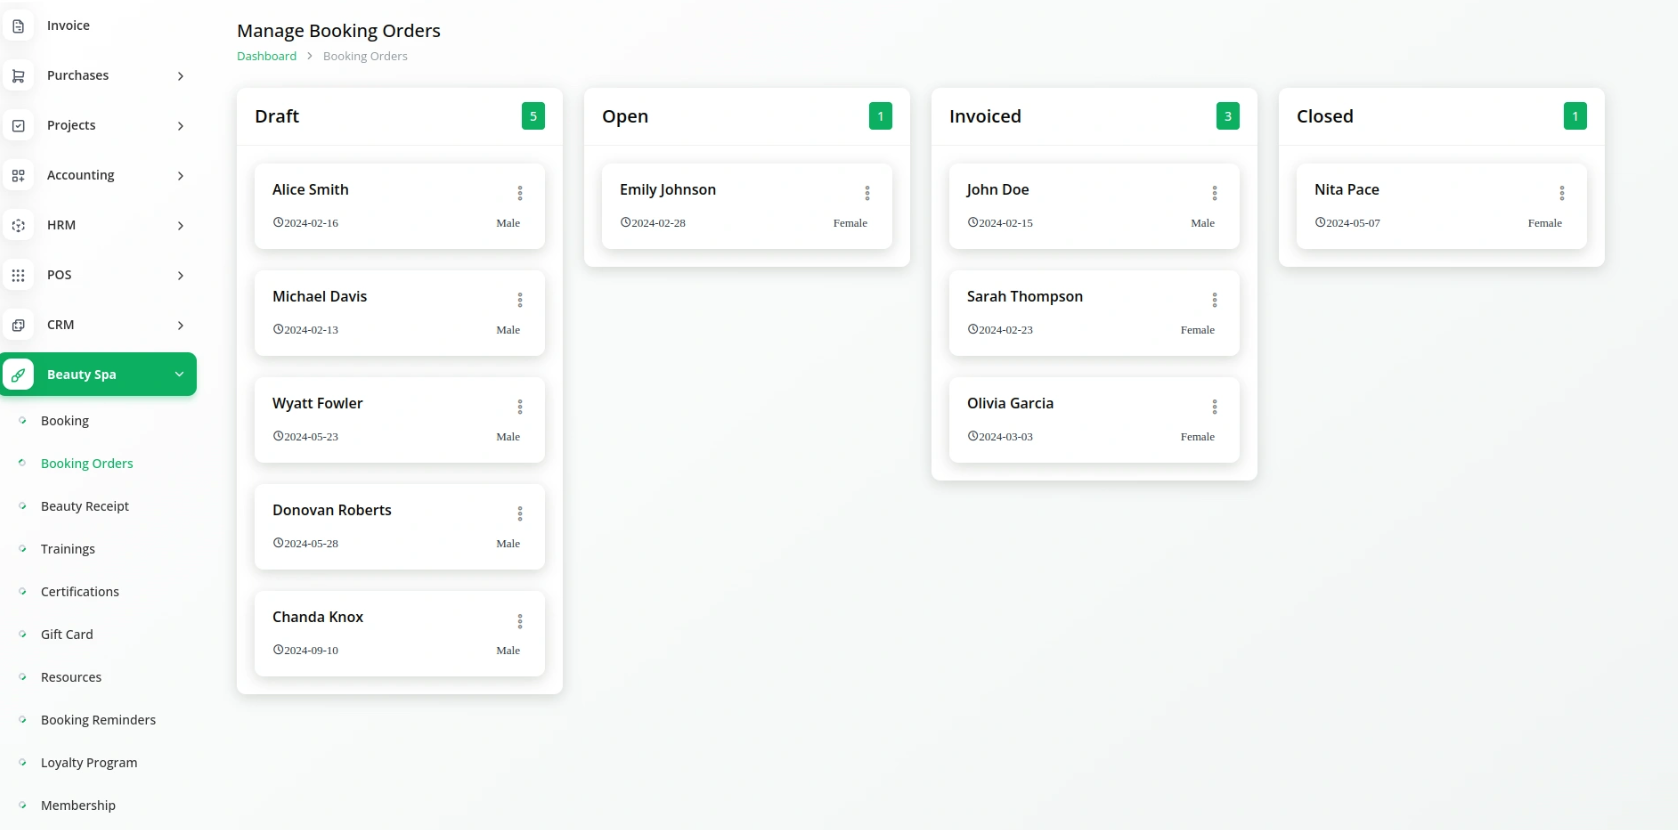Open options menu for Sarah Thompson card
This screenshot has height=830, width=1678.
[x=1215, y=300]
